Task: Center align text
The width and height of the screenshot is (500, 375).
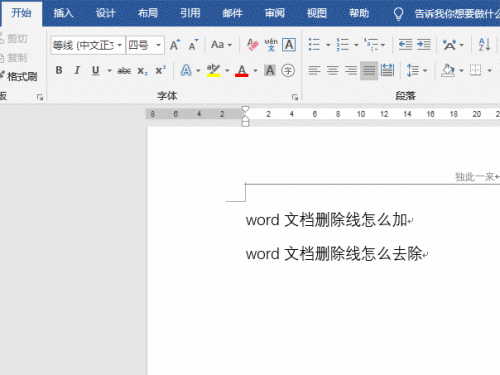Action: tap(332, 71)
